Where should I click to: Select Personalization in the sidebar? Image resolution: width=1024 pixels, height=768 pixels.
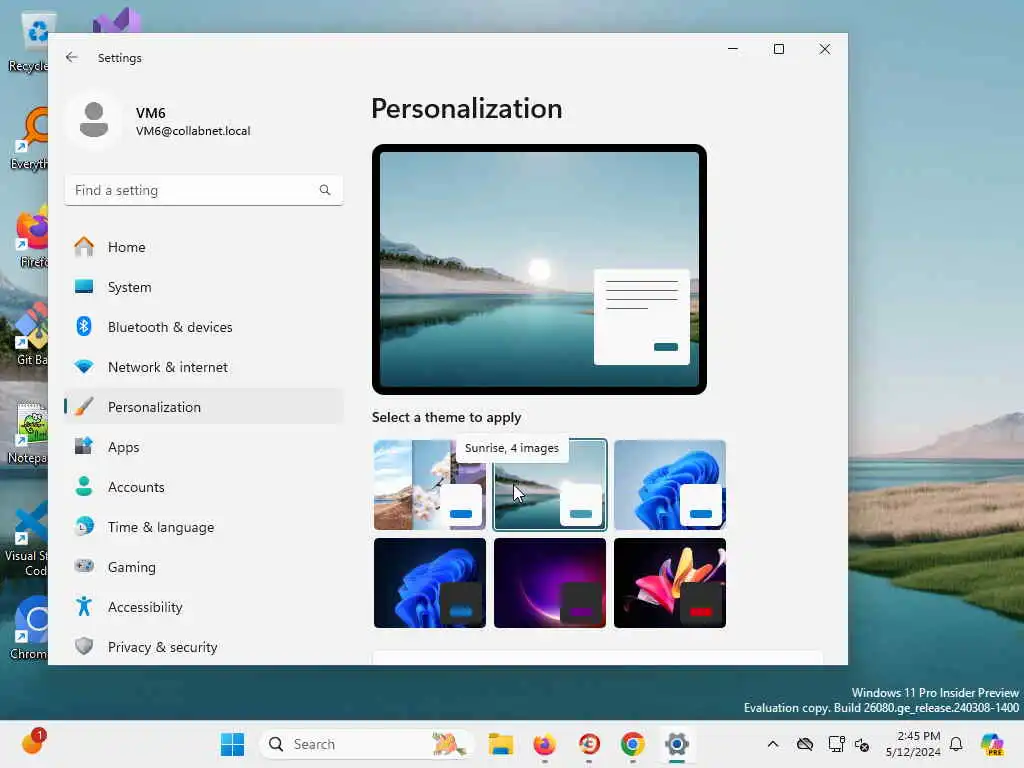coord(204,407)
